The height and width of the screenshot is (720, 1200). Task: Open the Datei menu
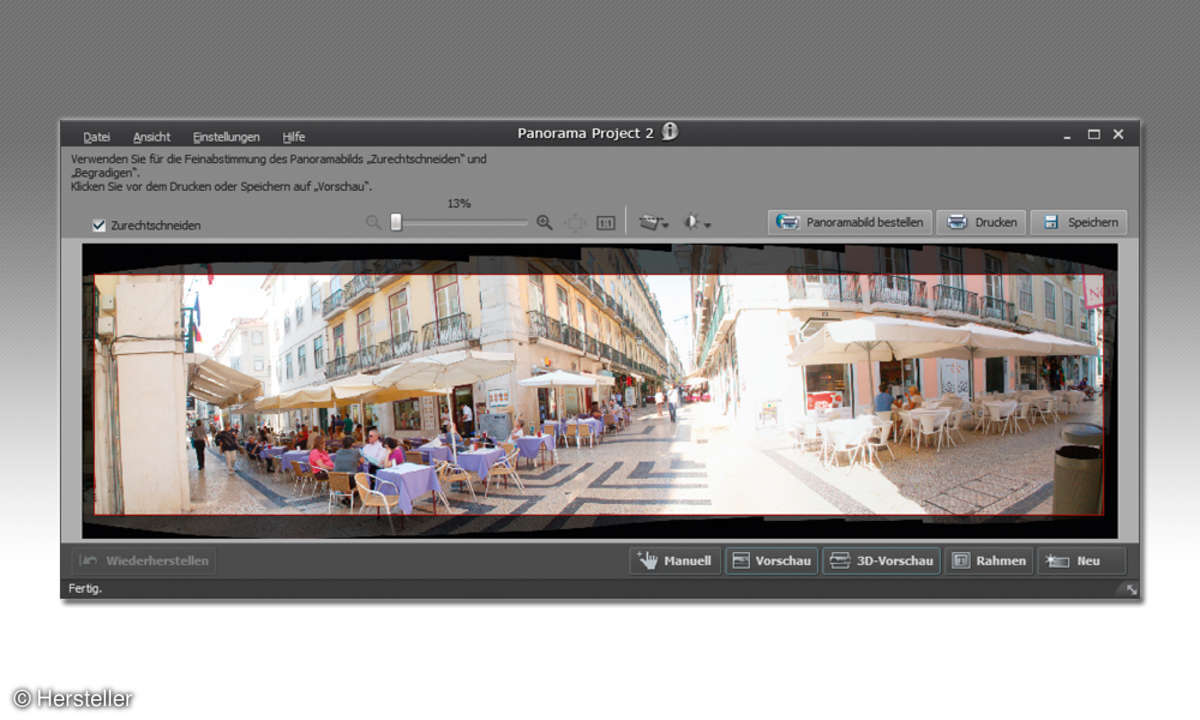[96, 137]
